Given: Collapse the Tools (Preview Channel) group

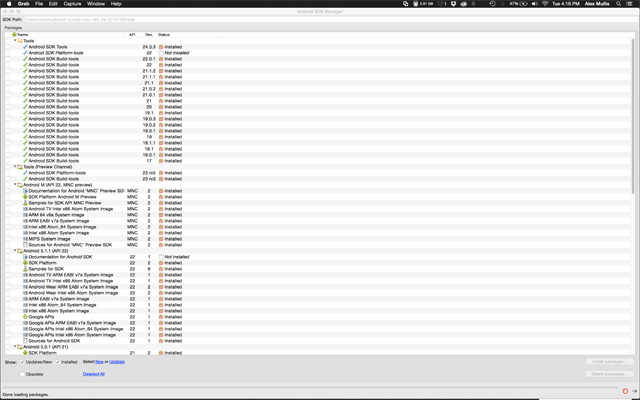Looking at the screenshot, I should pos(15,167).
